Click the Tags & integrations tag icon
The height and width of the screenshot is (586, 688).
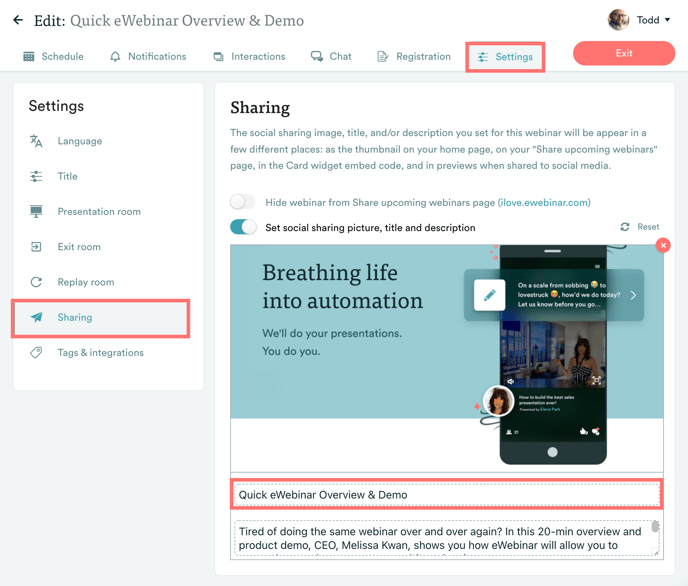[36, 353]
